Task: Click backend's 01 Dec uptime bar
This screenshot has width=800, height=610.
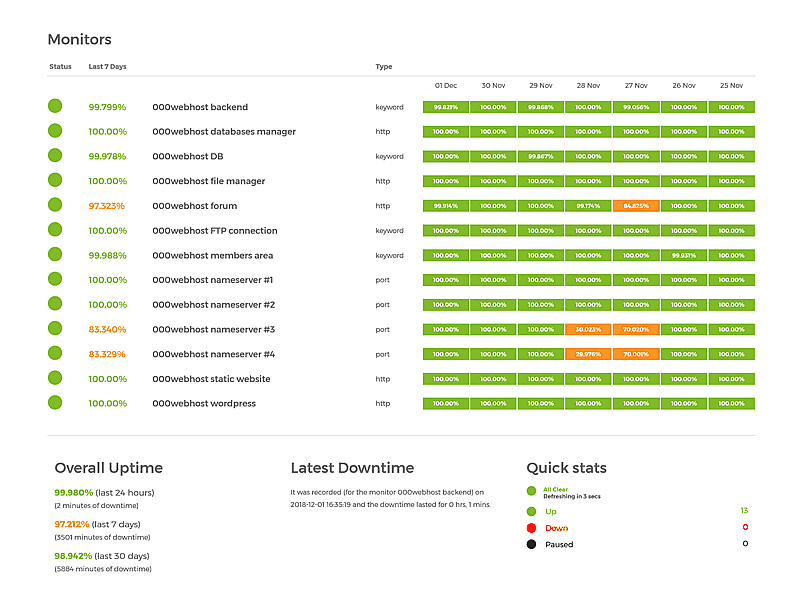Action: click(x=446, y=107)
